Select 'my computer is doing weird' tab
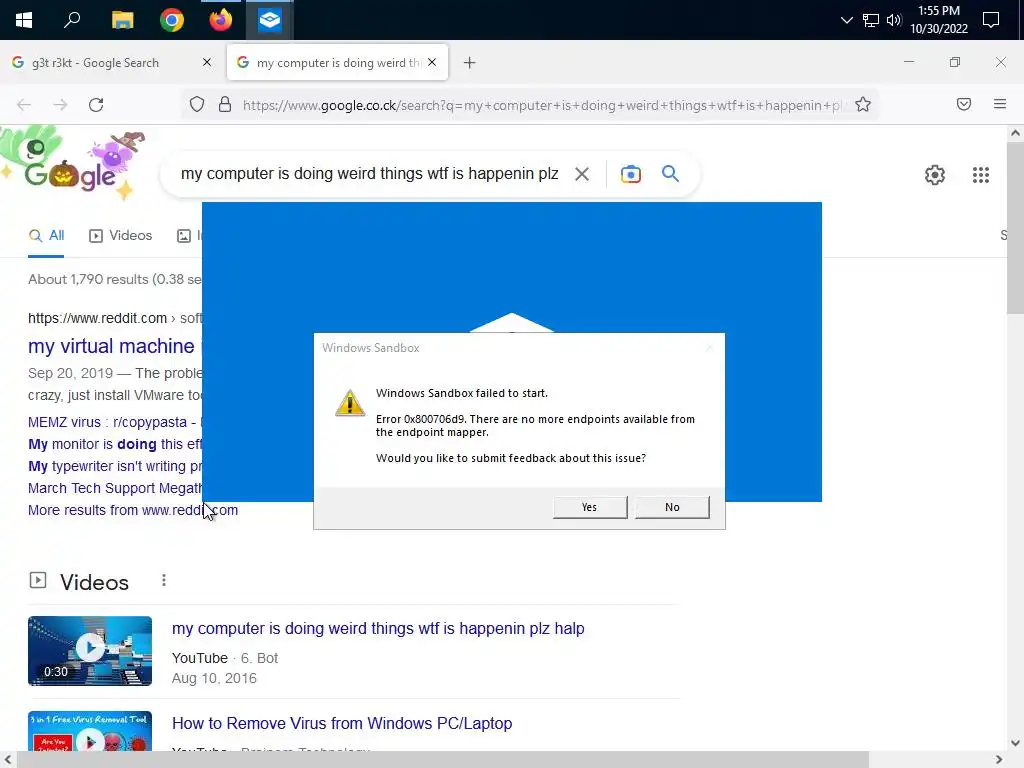1024x768 pixels. (338, 63)
